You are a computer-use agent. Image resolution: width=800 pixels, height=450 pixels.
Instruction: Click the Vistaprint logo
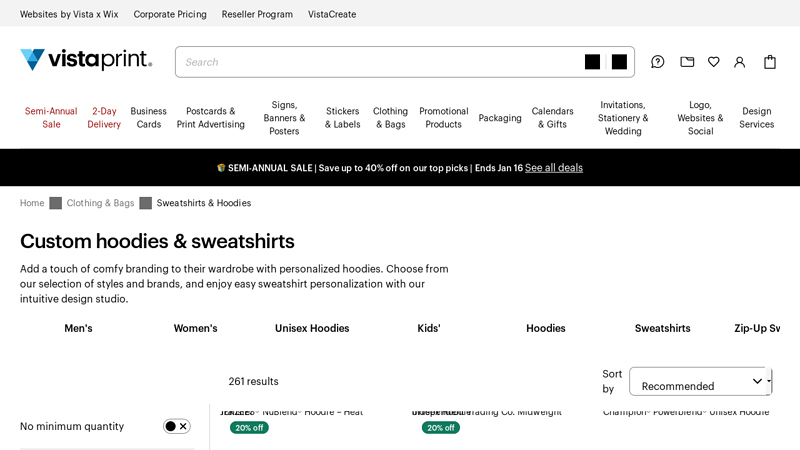86,60
